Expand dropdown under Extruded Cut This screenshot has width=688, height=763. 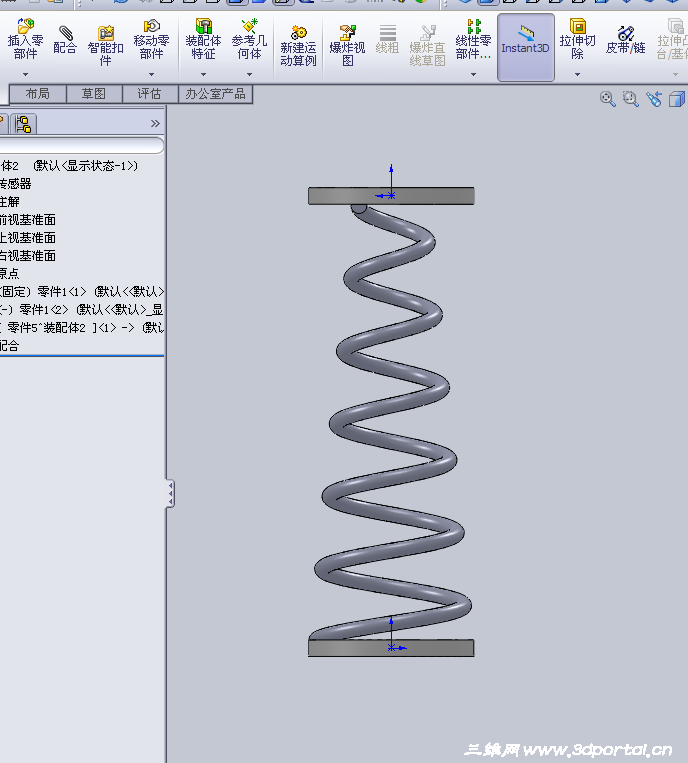(577, 74)
